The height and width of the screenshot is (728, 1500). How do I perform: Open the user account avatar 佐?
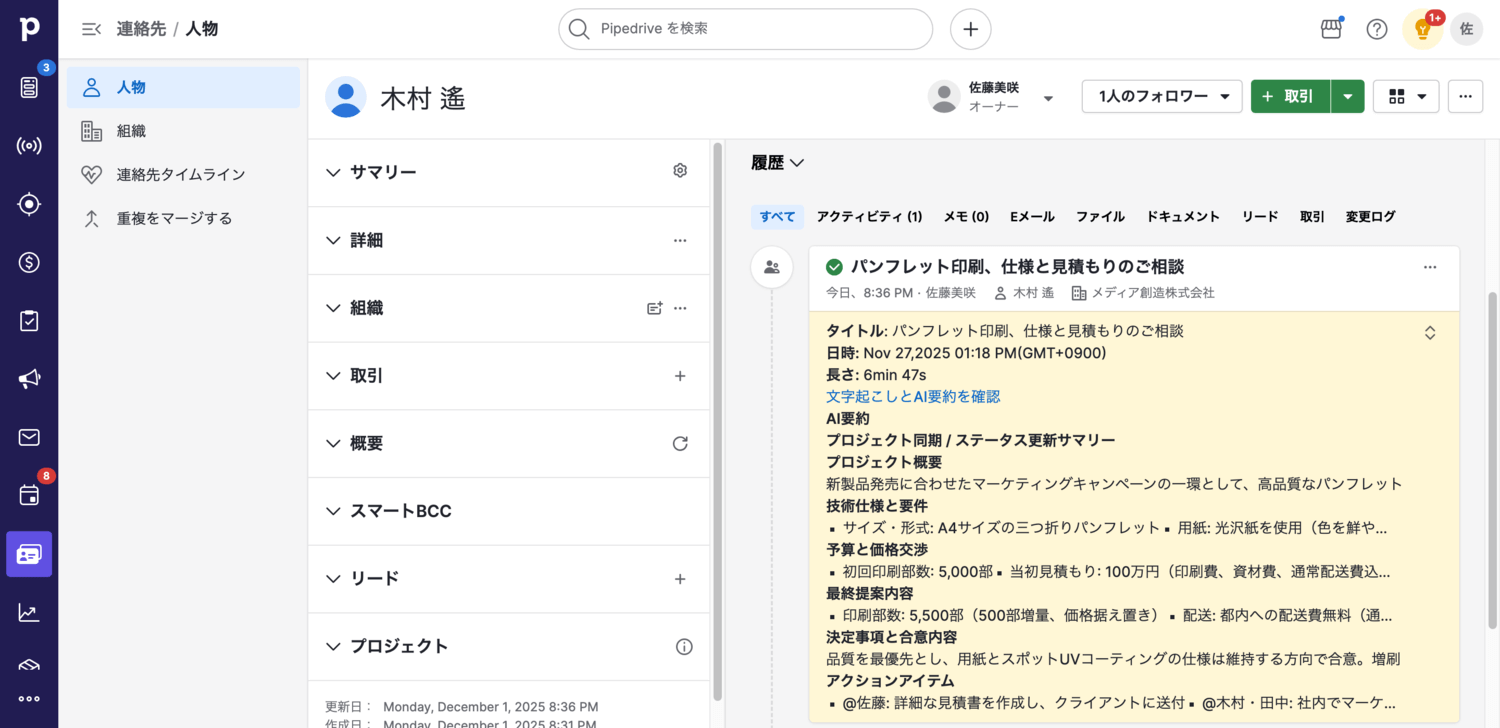(x=1467, y=29)
